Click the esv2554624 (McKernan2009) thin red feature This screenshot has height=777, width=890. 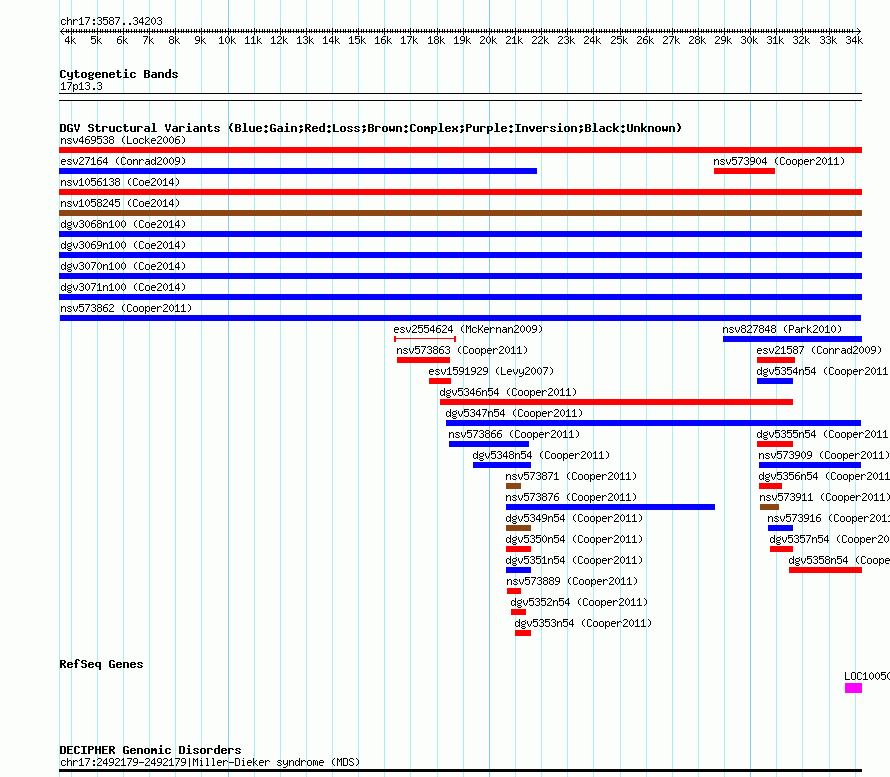425,339
